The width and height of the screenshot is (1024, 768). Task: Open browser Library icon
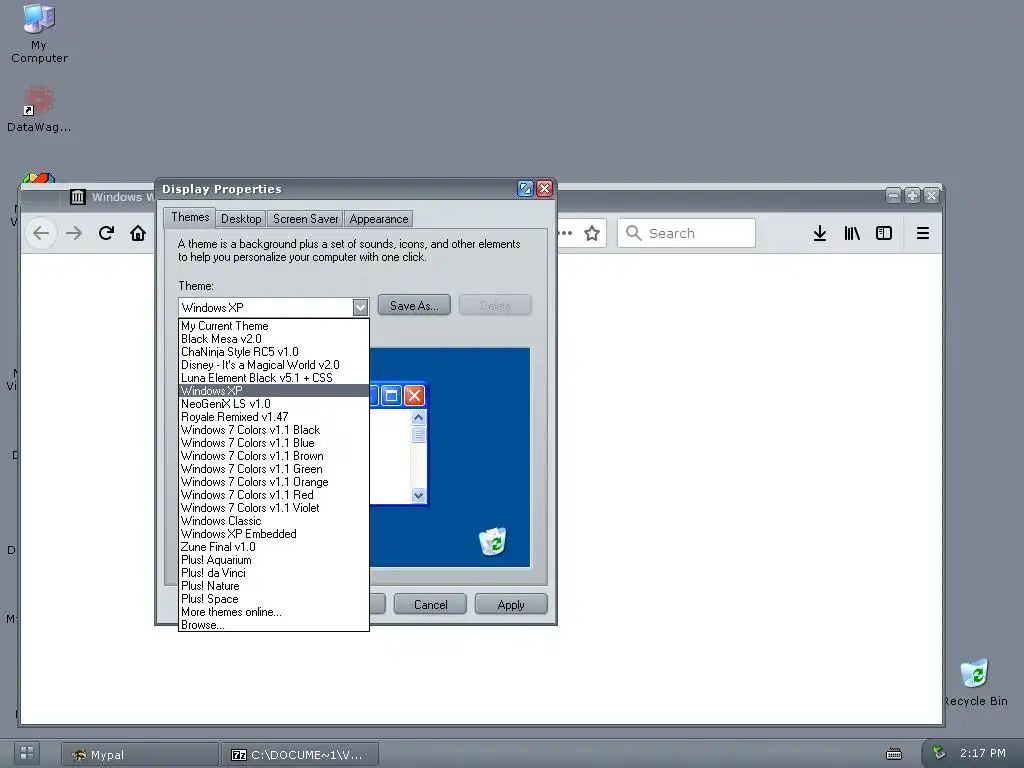(x=852, y=233)
